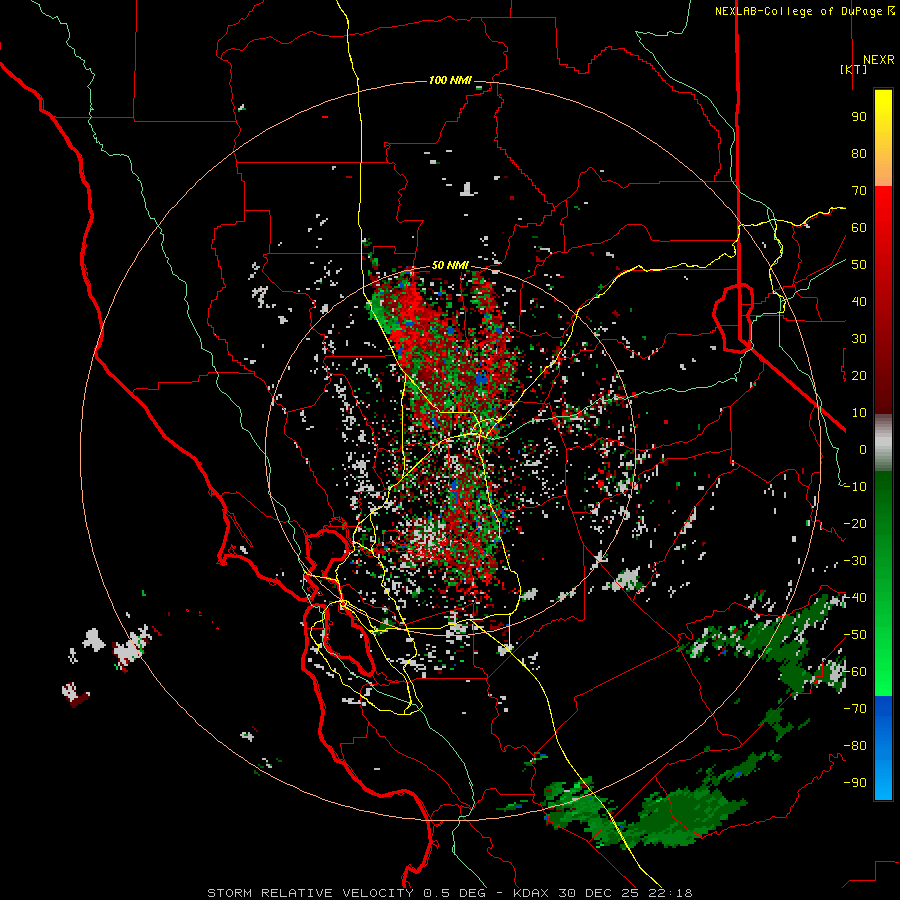The height and width of the screenshot is (900, 900).
Task: Click the -20 value on velocity scale
Action: point(856,524)
